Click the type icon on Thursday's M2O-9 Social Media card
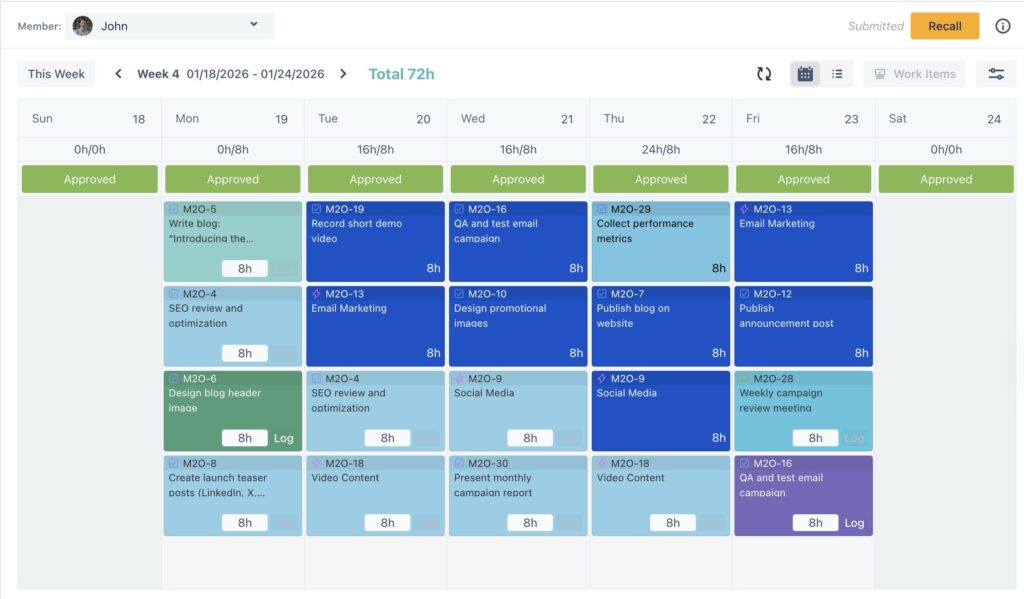This screenshot has height=599, width=1024. click(601, 380)
